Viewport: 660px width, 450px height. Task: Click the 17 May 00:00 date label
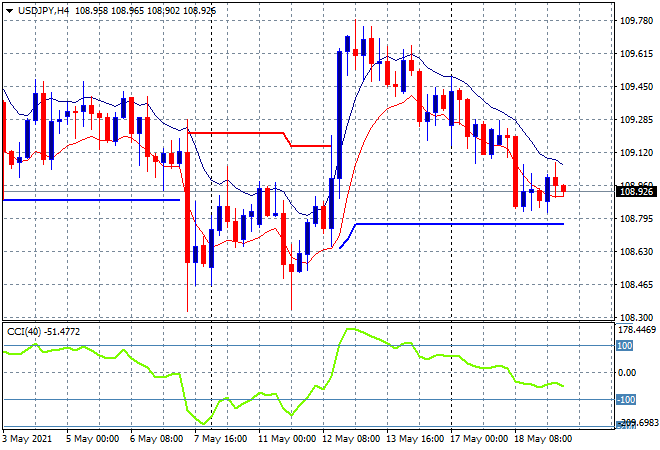click(x=479, y=439)
